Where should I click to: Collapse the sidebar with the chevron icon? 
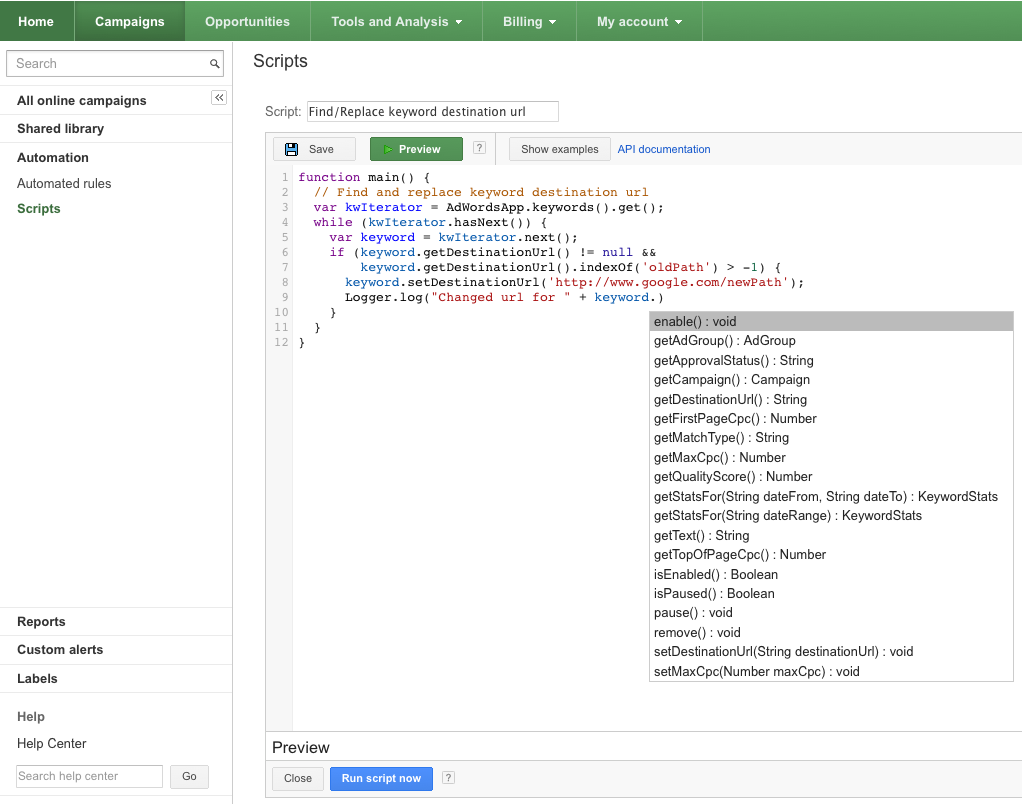(219, 98)
